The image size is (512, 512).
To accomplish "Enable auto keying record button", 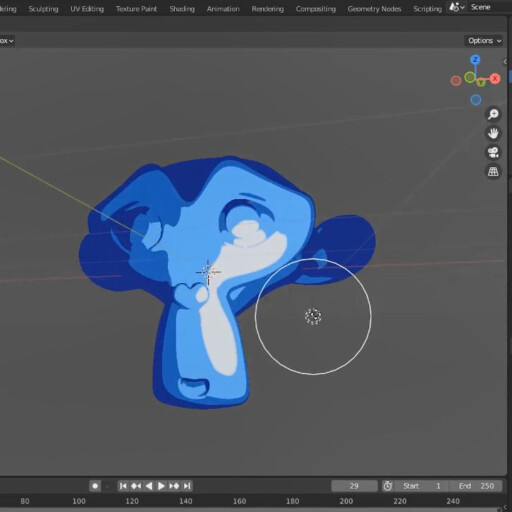I will point(95,486).
